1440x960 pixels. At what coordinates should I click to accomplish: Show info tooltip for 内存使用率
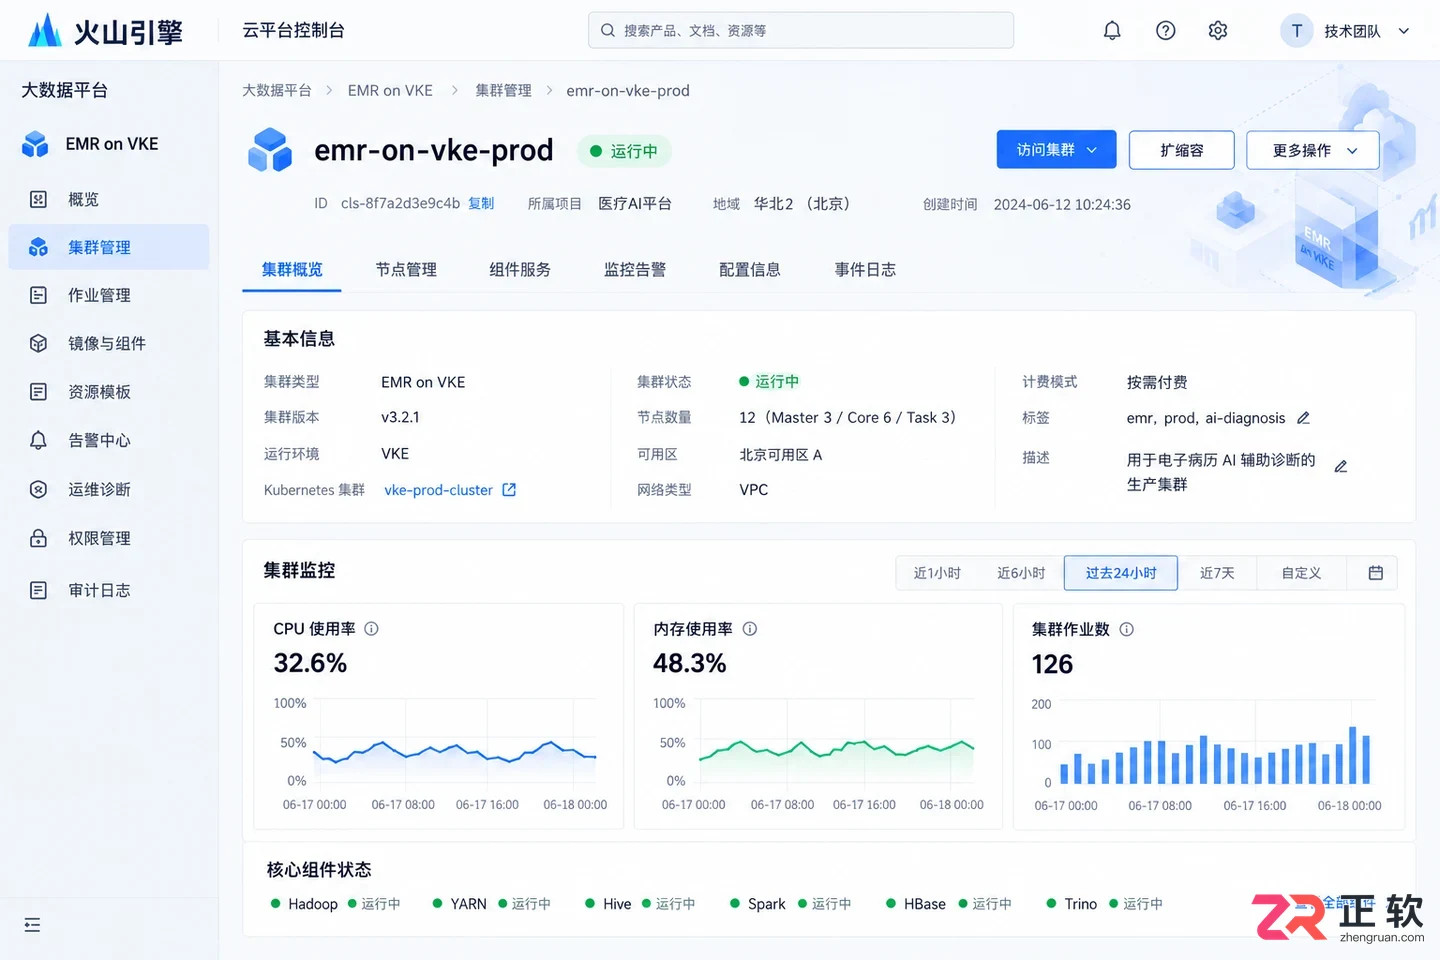click(x=750, y=629)
